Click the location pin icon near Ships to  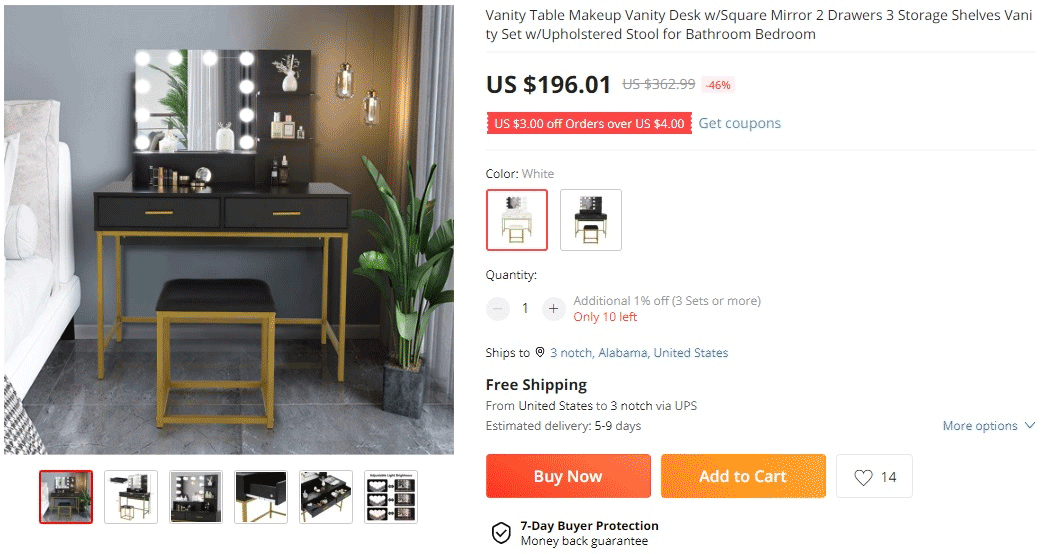540,352
